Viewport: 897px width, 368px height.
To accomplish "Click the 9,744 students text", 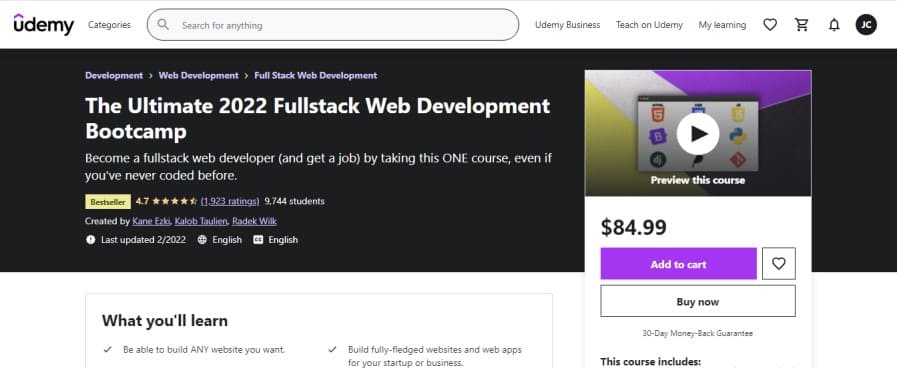I will click(295, 201).
